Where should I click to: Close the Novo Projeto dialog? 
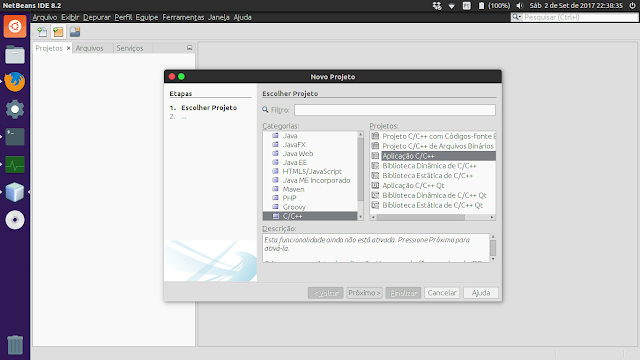coord(172,76)
